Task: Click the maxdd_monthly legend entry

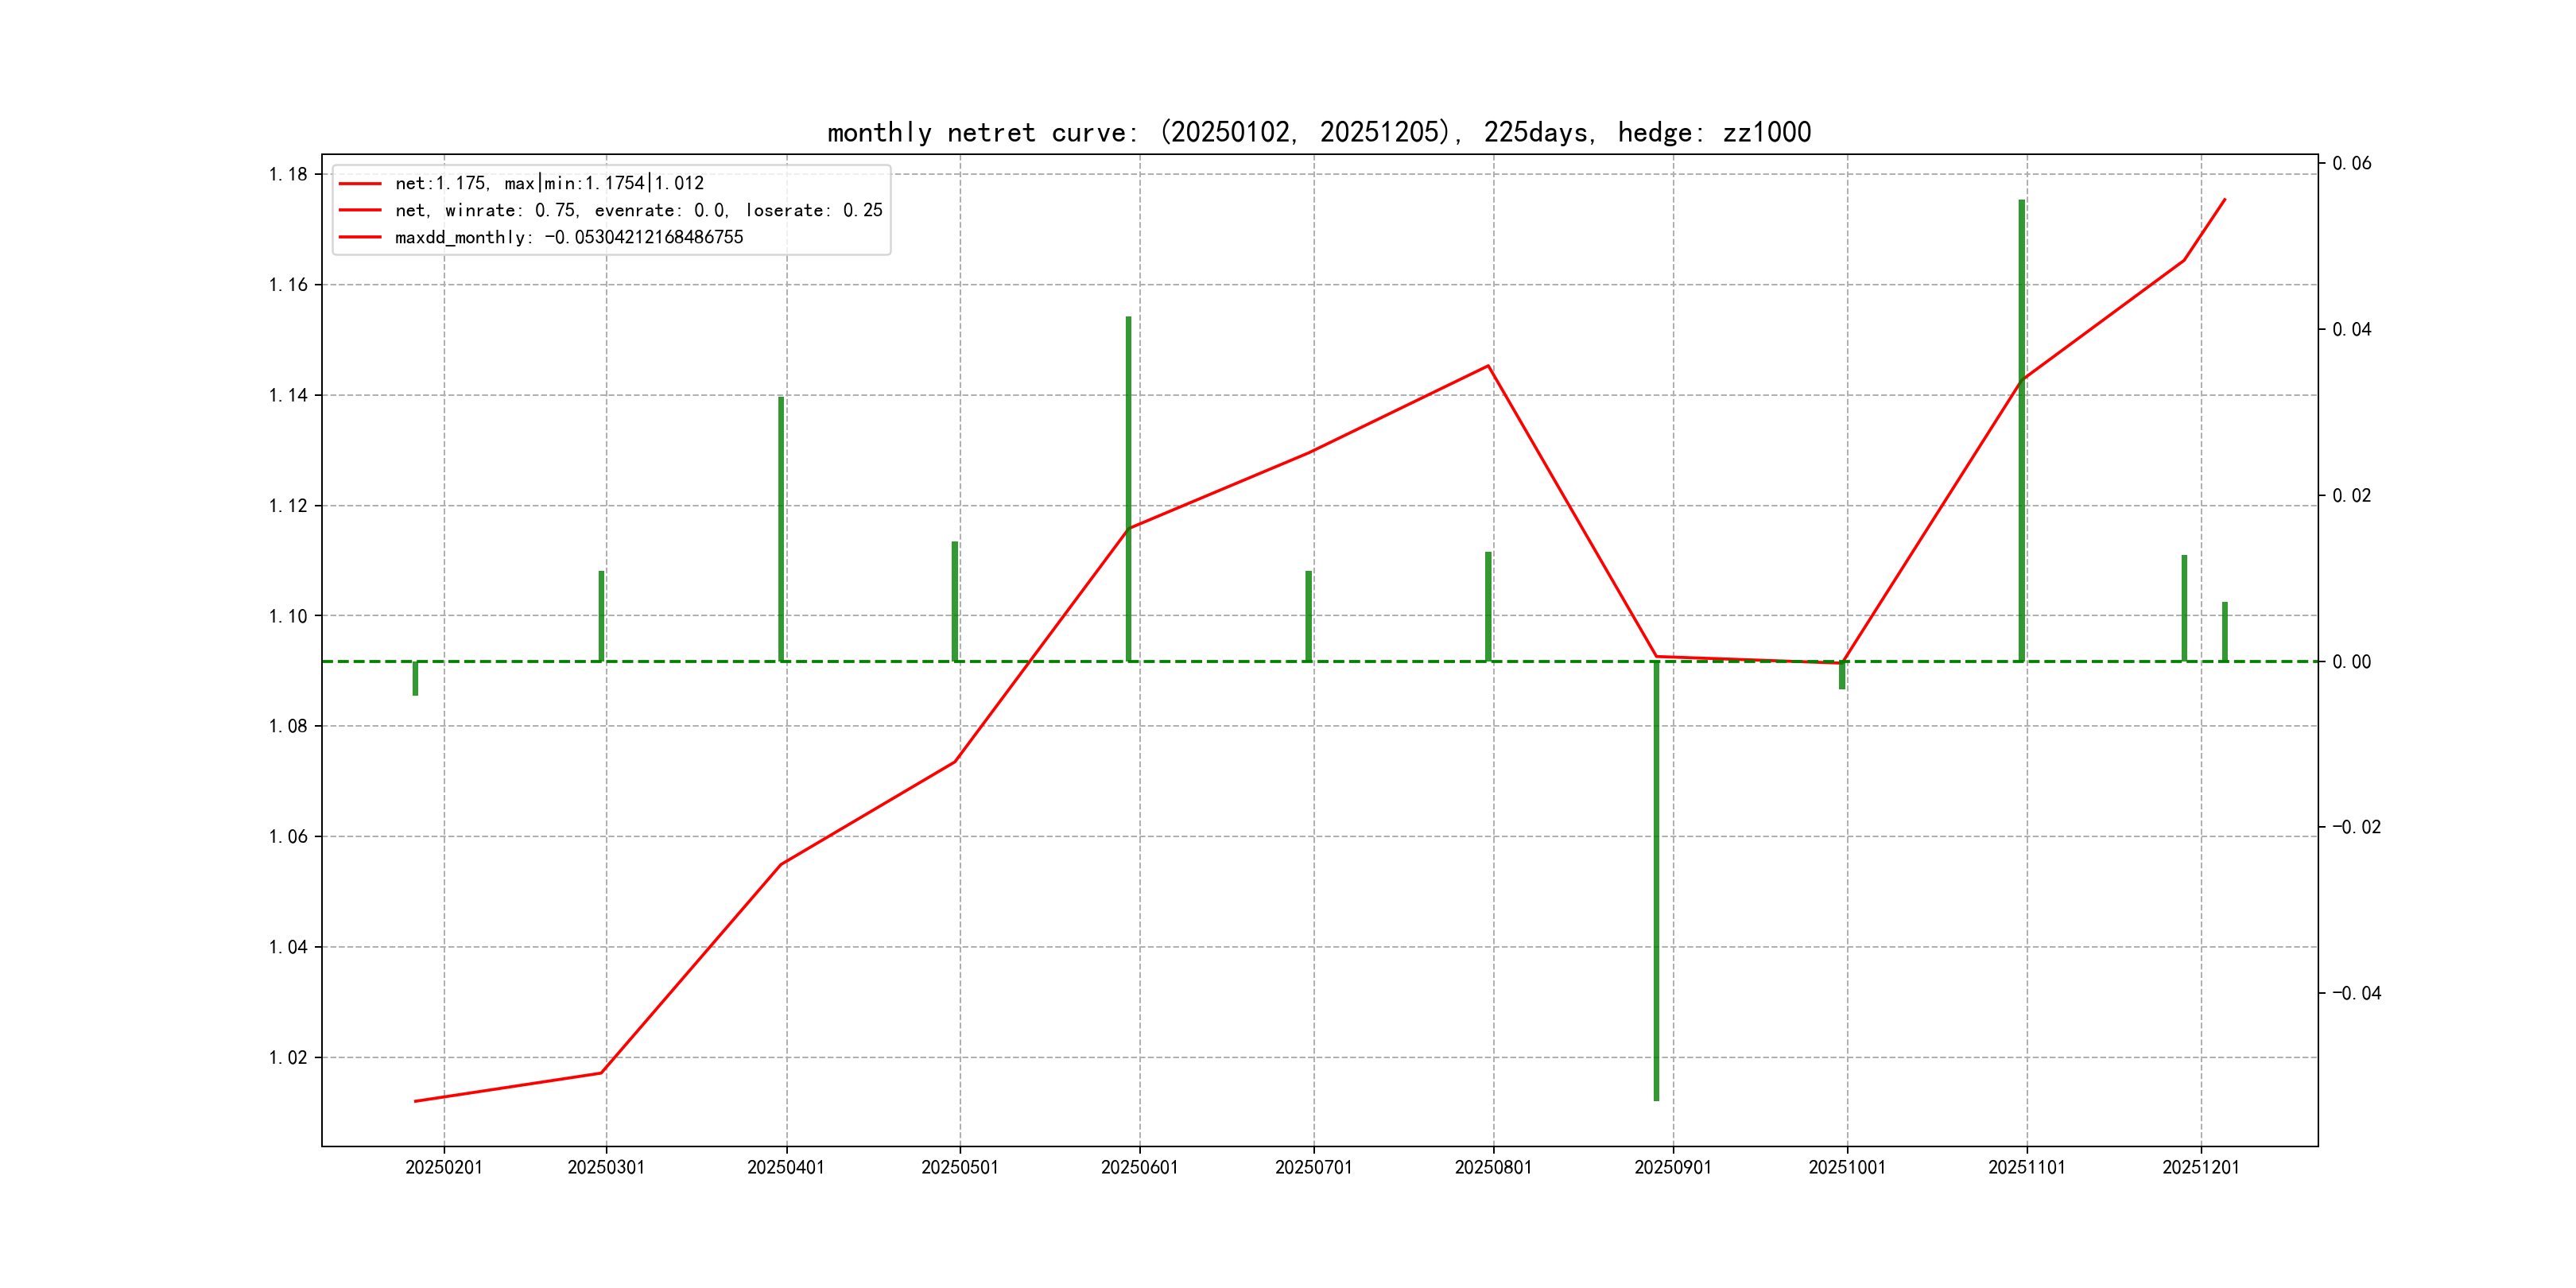Action: pos(568,237)
